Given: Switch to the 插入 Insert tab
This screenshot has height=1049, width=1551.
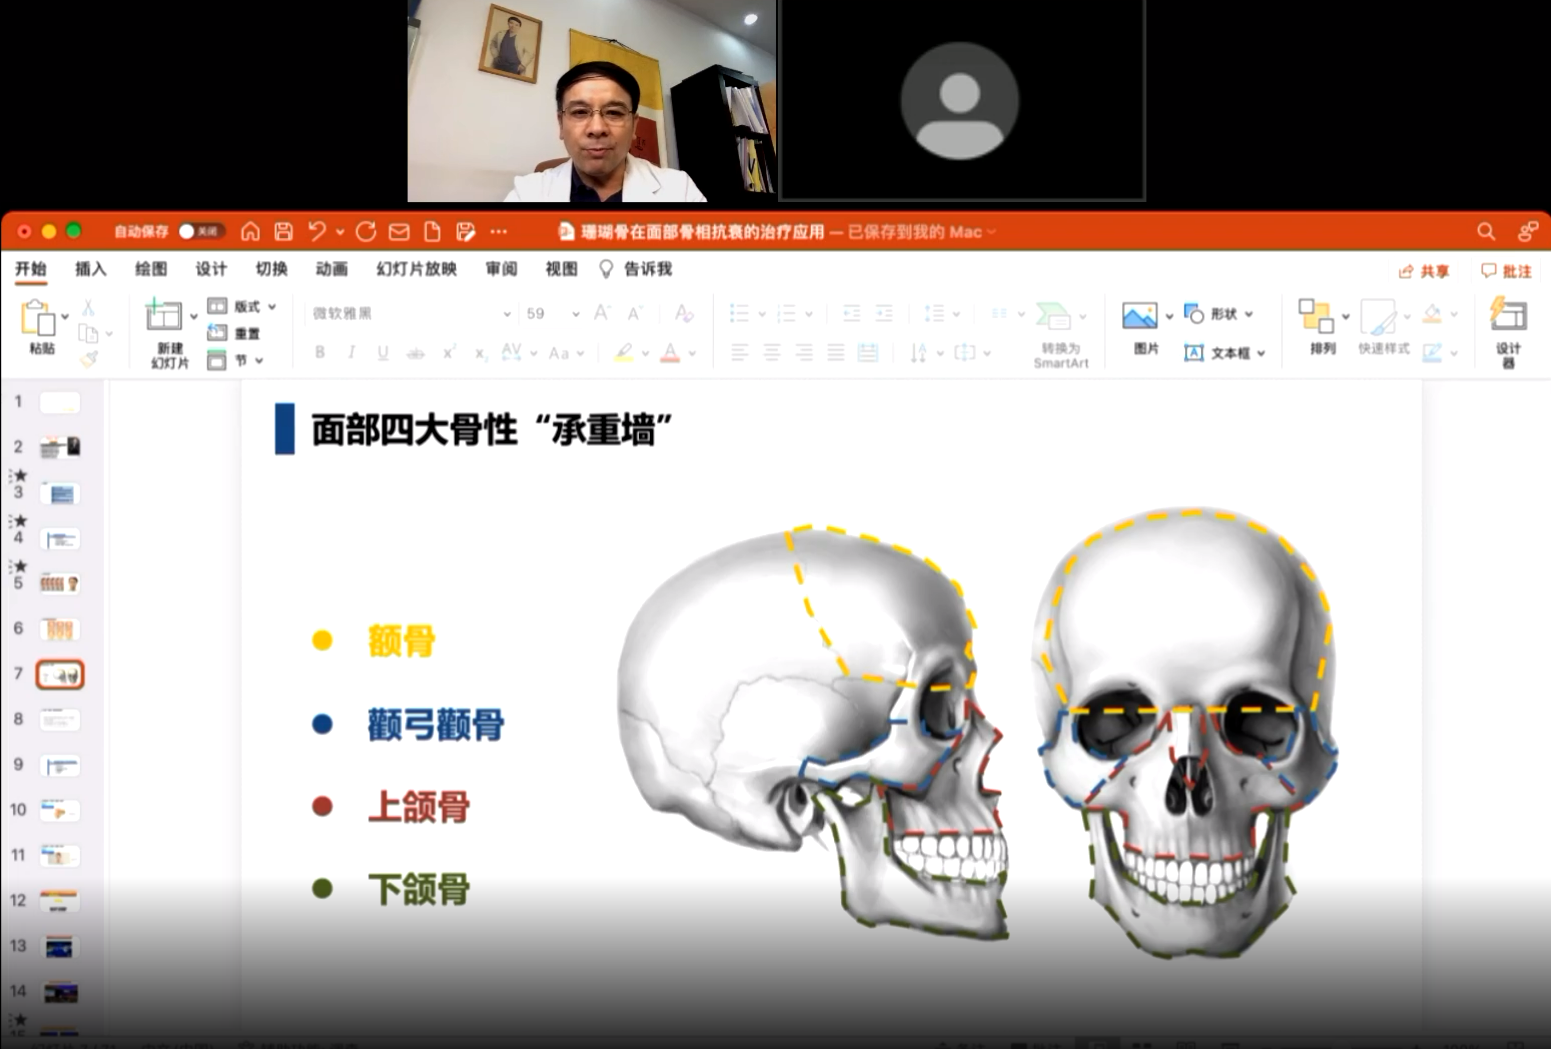Looking at the screenshot, I should tap(90, 269).
